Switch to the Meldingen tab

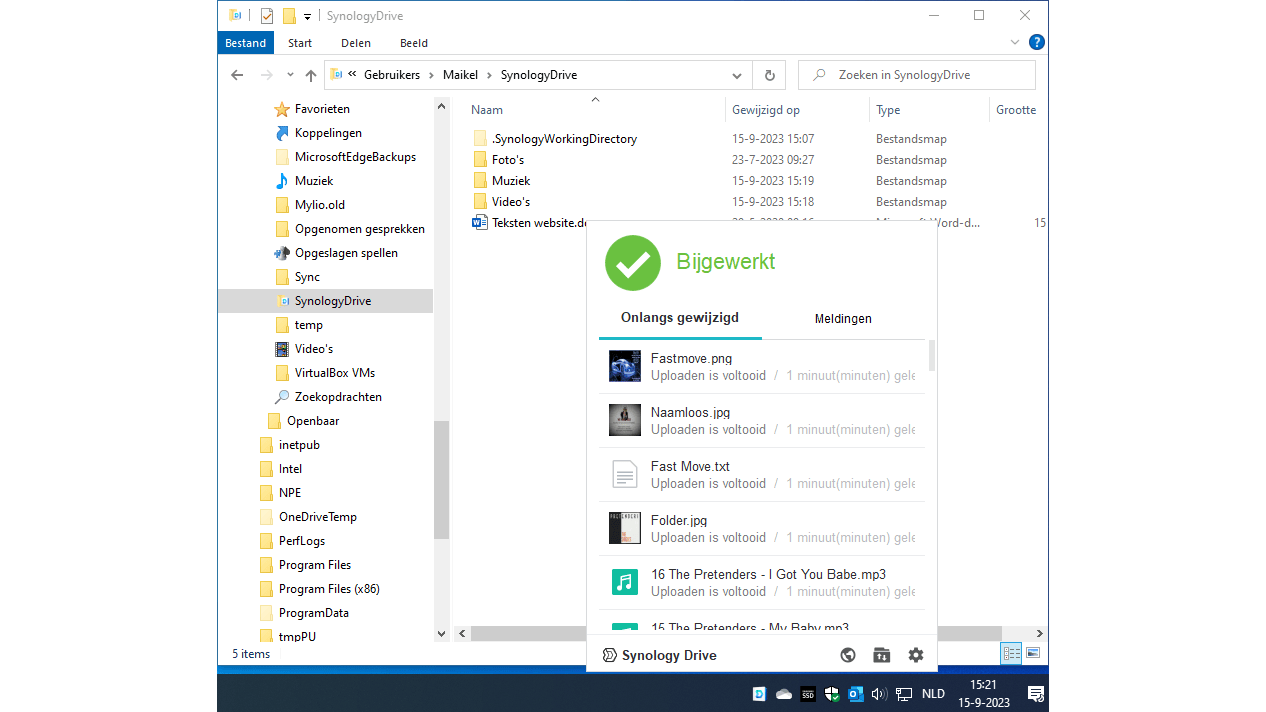pyautogui.click(x=843, y=318)
